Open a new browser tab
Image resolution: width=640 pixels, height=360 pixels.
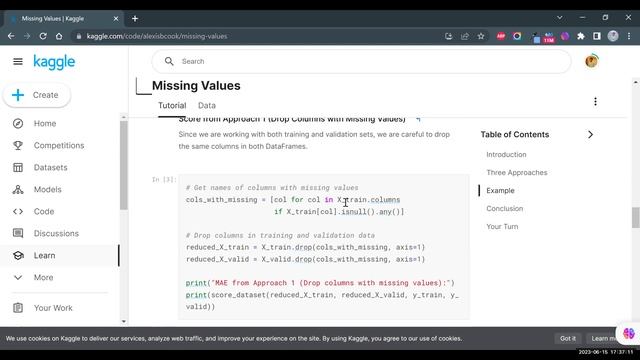click(x=135, y=19)
